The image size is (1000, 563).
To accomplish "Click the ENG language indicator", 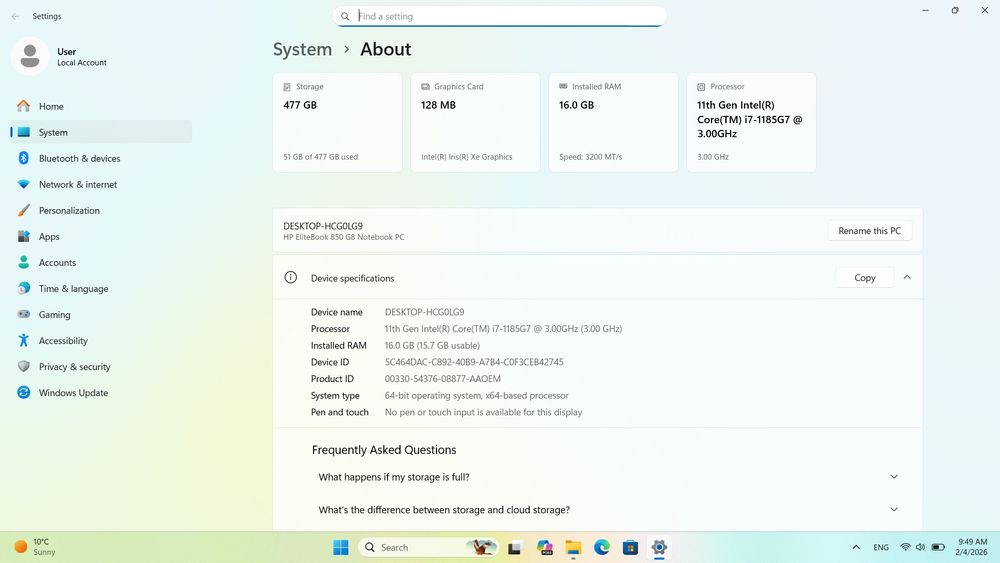I will [881, 547].
